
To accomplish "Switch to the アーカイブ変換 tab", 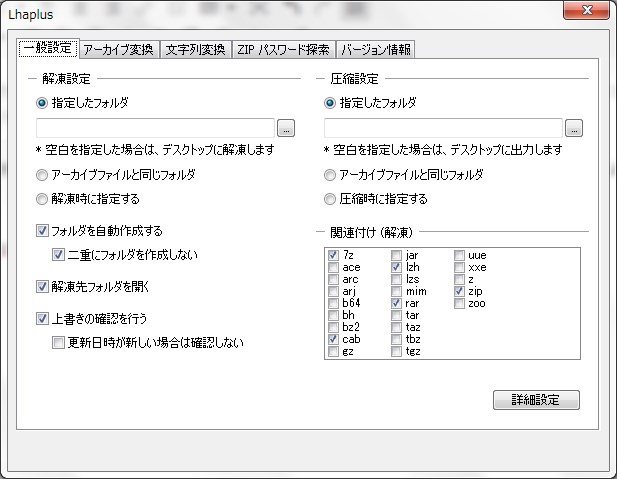I will [x=119, y=50].
